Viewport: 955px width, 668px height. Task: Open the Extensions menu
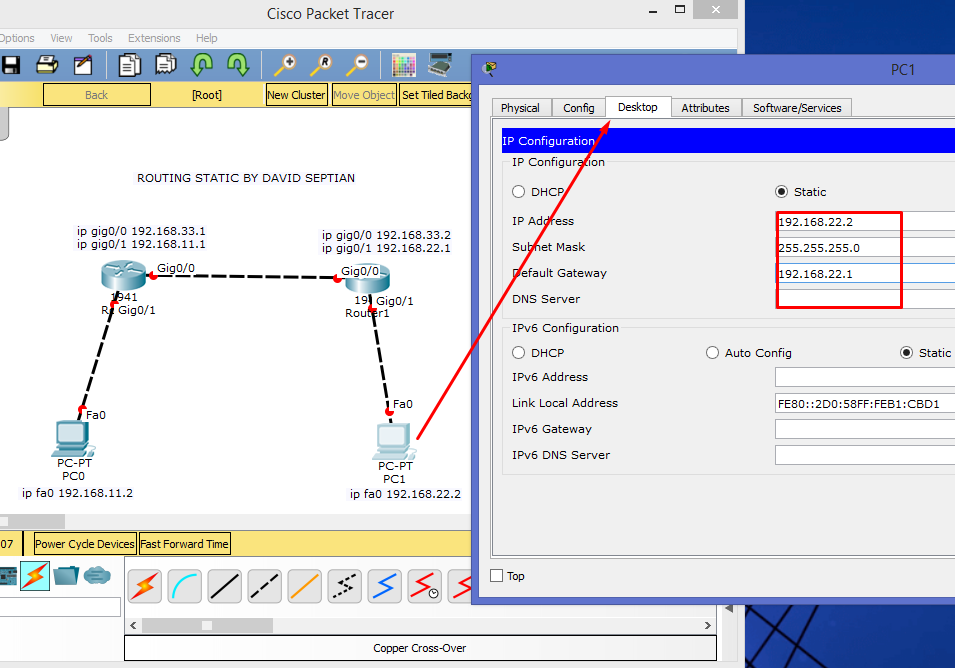pos(154,37)
